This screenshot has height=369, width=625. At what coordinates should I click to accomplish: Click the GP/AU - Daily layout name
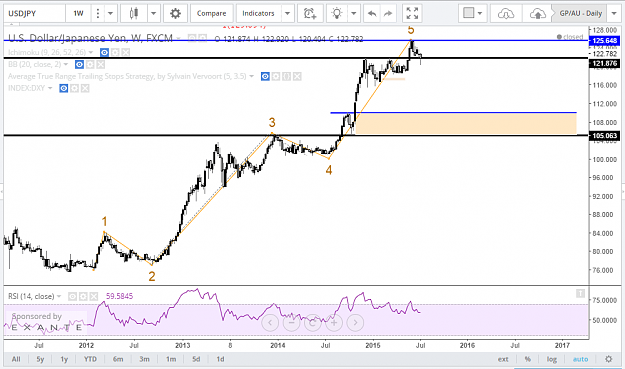(580, 14)
